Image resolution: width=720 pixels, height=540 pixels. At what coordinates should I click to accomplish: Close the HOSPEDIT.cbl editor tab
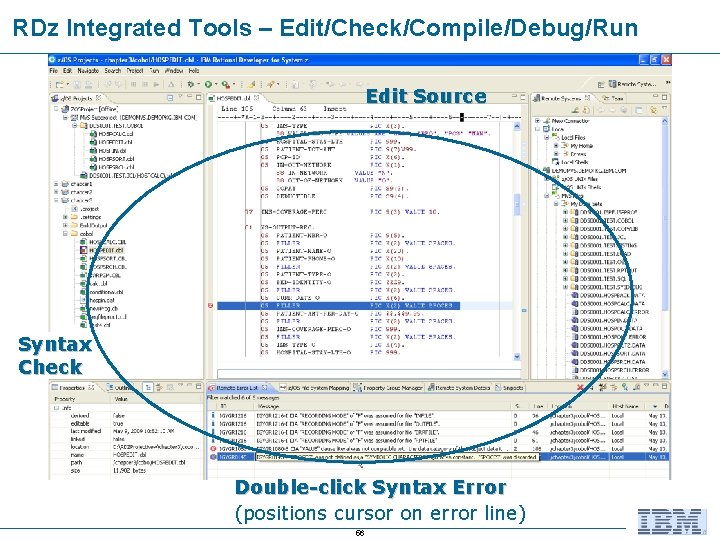257,98
